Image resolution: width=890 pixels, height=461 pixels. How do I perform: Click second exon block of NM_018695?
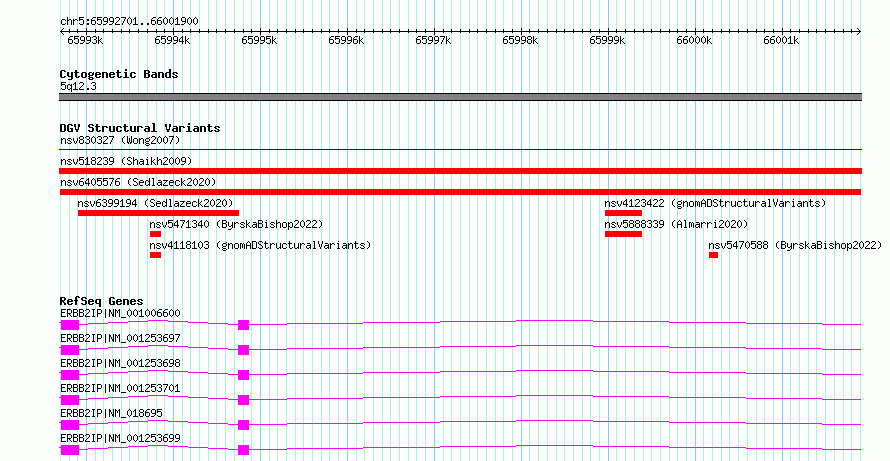[244, 425]
